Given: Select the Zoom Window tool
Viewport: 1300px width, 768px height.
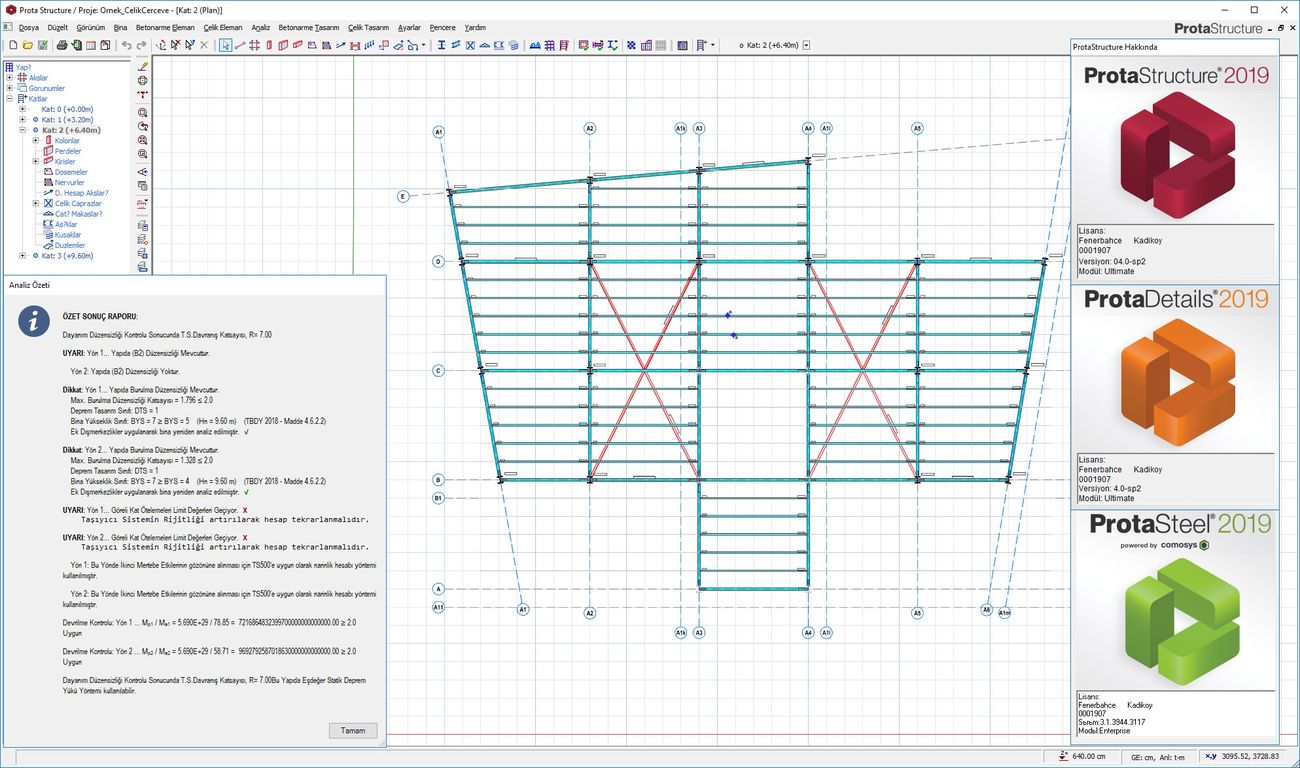Looking at the screenshot, I should point(143,113).
